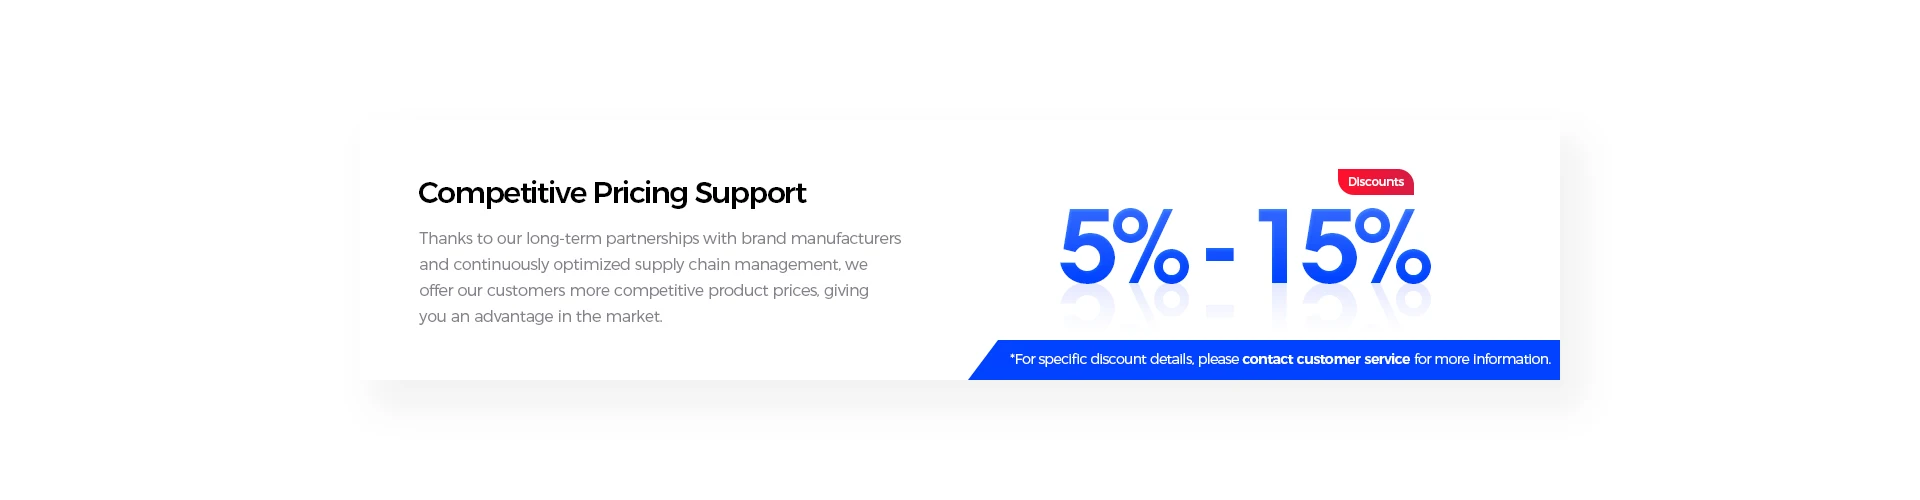Click the slanted left edge of blue banner
Screen dimensions: 1920x500
(985, 360)
